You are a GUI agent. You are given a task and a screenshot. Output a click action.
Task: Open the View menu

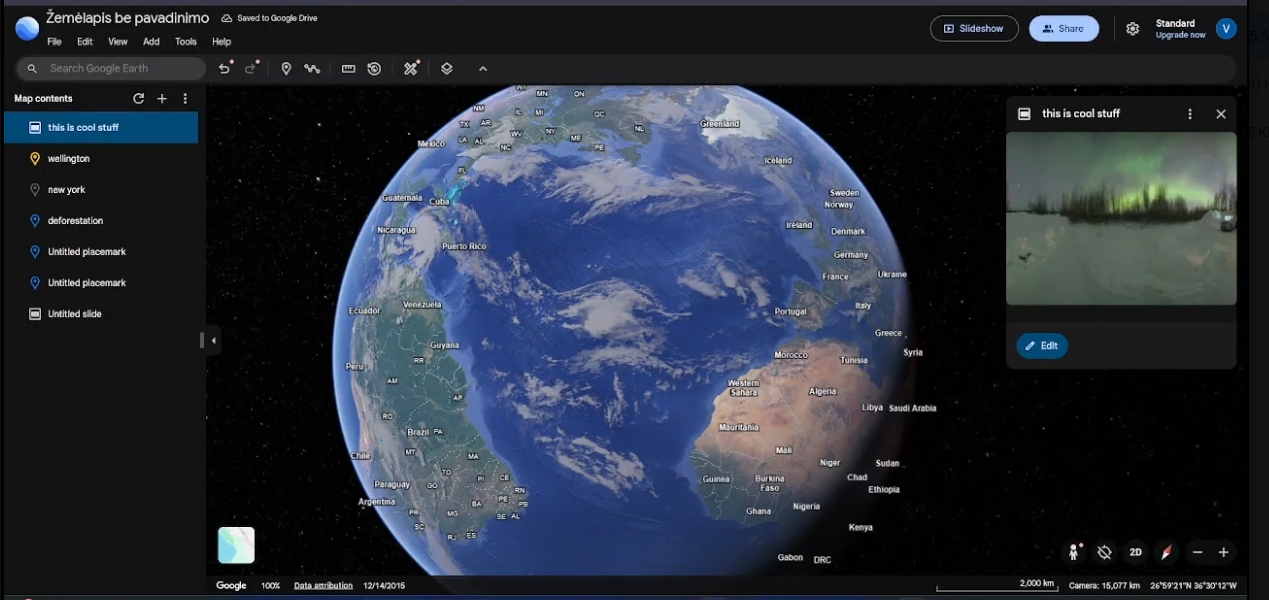[118, 42]
